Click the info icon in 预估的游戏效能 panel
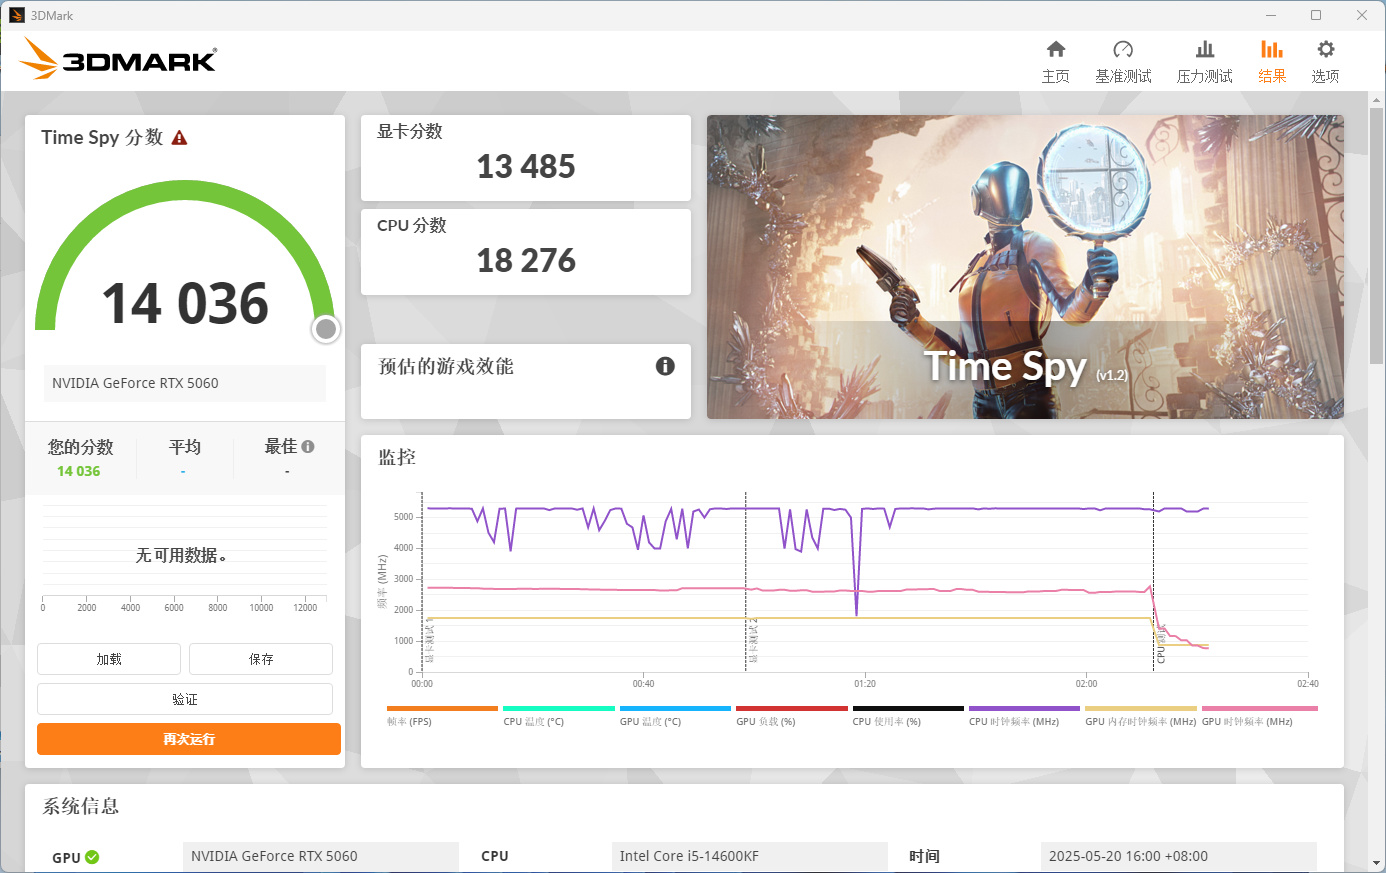The height and width of the screenshot is (873, 1386). (665, 366)
